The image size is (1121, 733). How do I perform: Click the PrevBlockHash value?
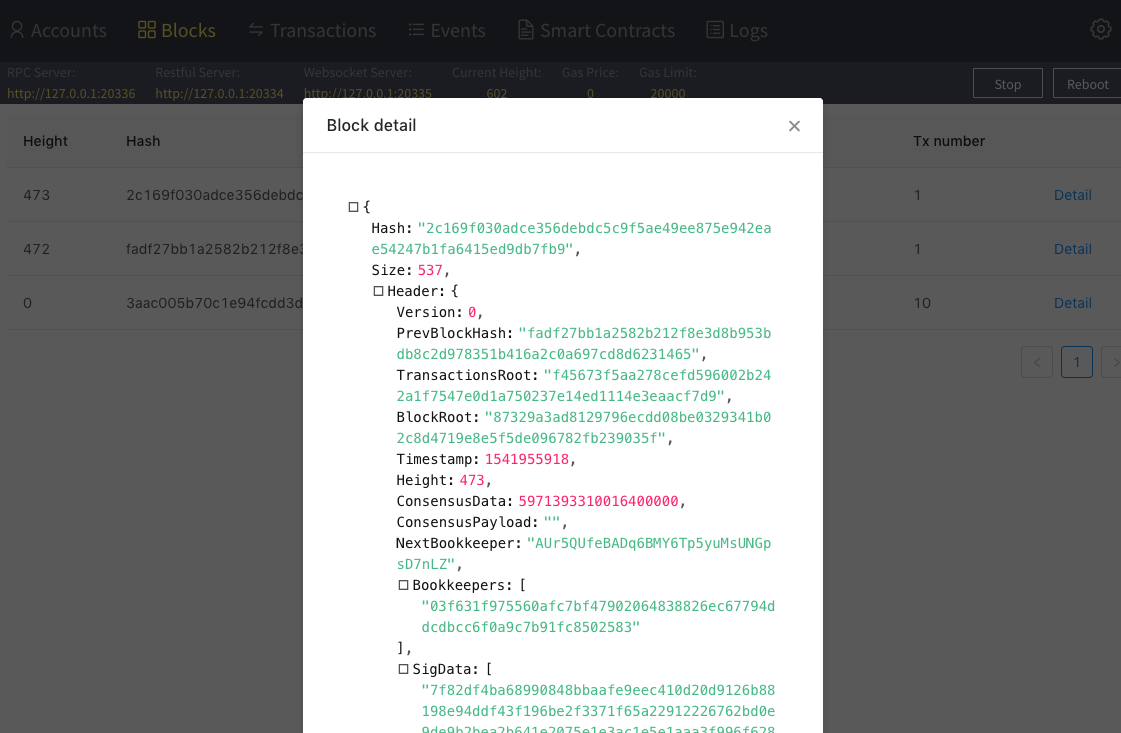click(x=584, y=344)
